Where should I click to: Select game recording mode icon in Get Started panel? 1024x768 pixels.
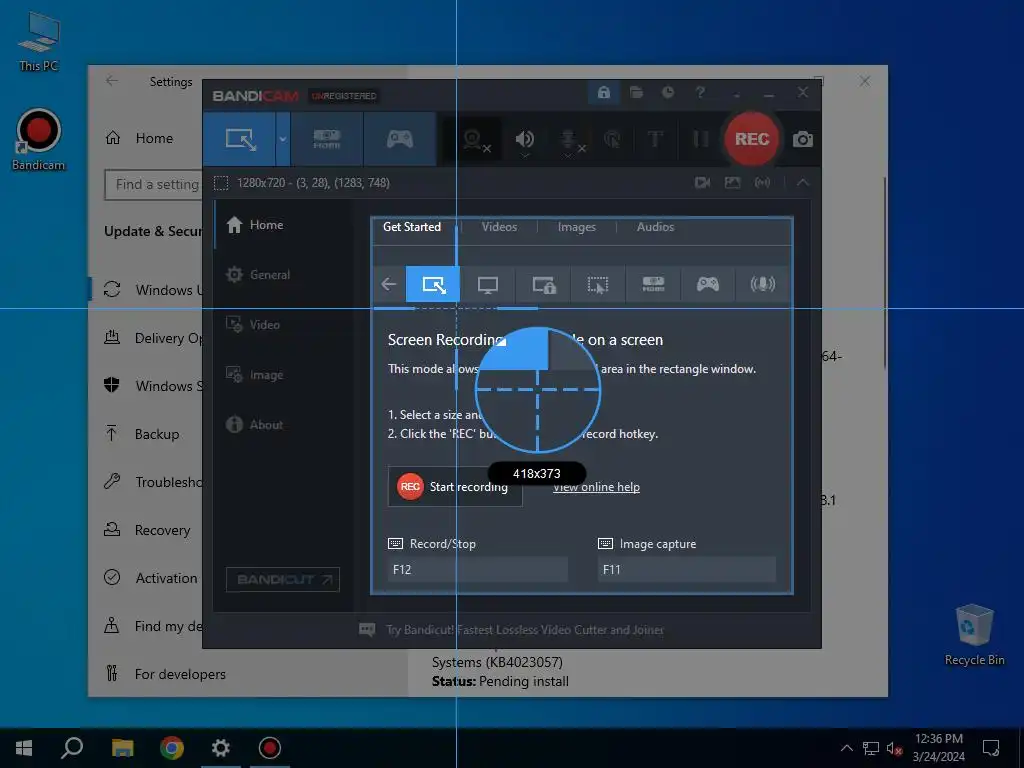coord(708,284)
